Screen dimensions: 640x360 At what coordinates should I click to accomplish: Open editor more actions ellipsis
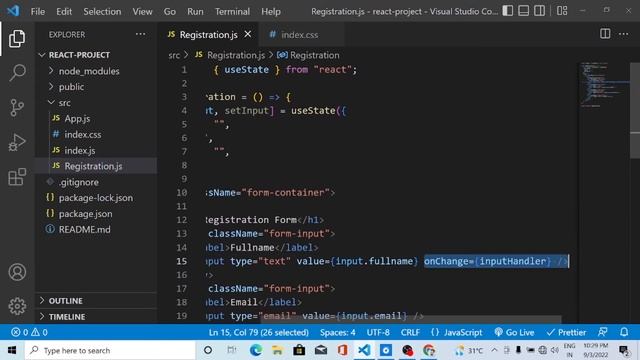coord(623,34)
